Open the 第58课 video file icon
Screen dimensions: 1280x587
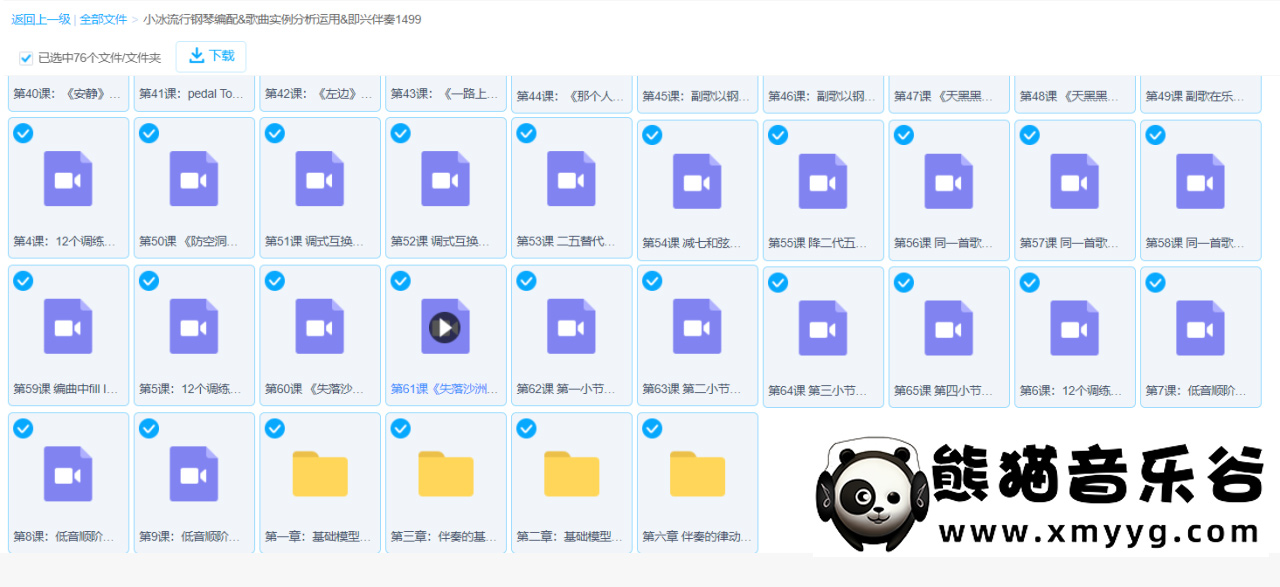(x=1202, y=181)
